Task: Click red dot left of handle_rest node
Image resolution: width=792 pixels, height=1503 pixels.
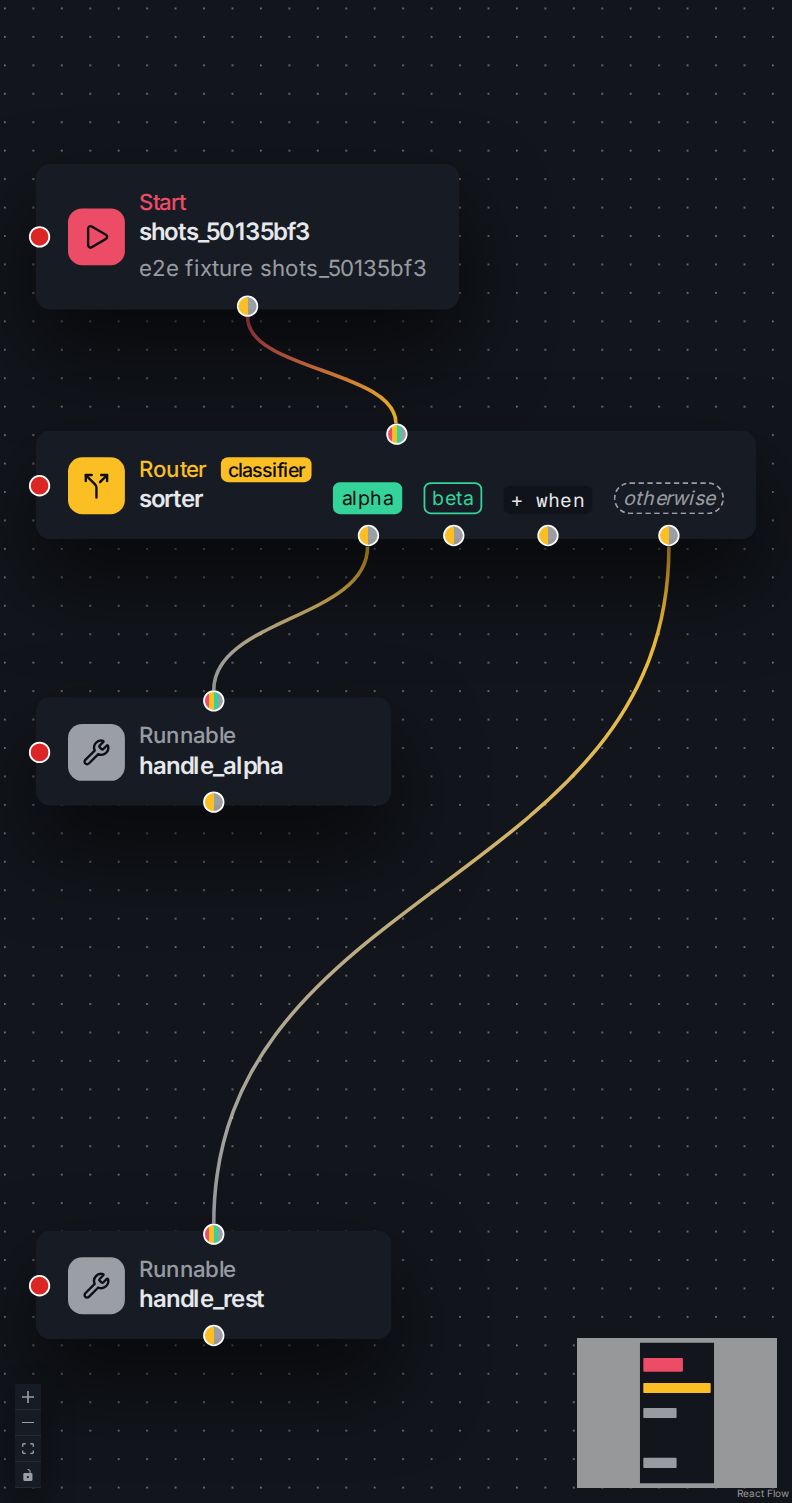Action: [x=39, y=1285]
